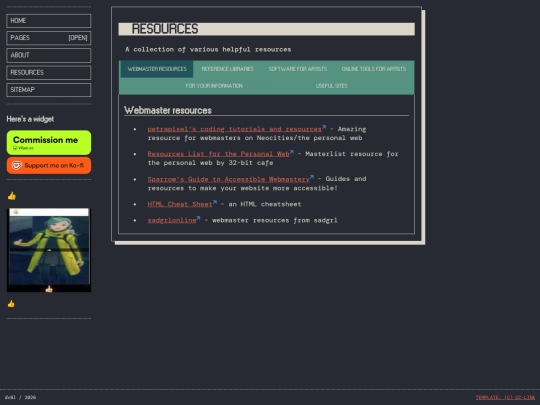
Task: Click external-link arrow after HTML Cheat Sheet
Action: coord(215,202)
